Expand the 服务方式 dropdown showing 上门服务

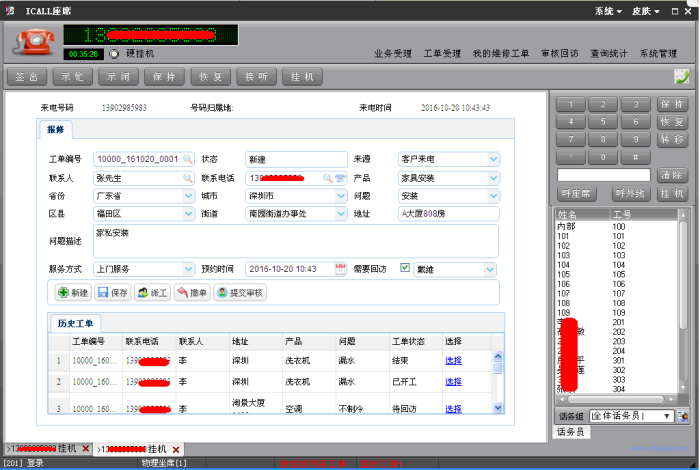[x=188, y=269]
